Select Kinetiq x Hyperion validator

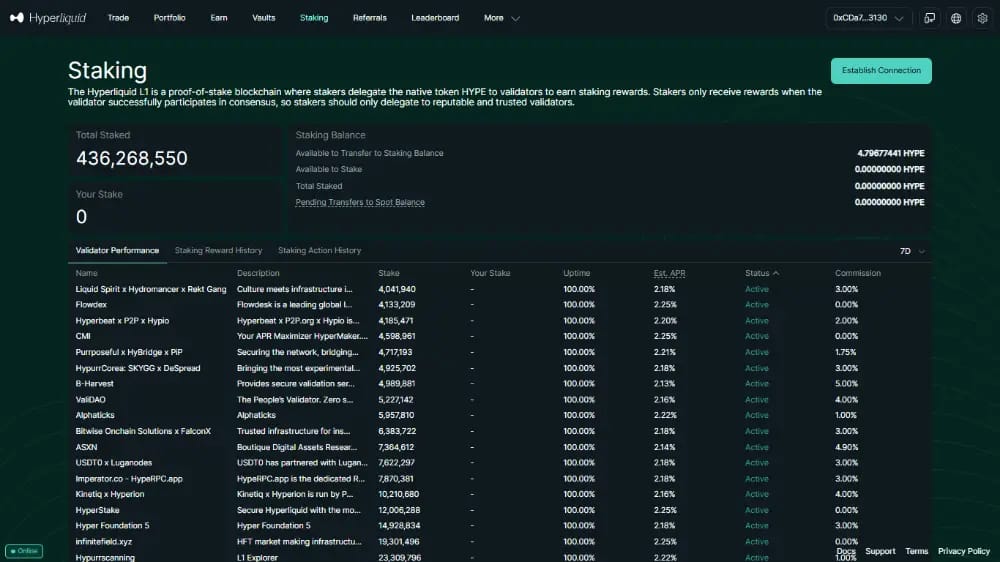[x=110, y=494]
